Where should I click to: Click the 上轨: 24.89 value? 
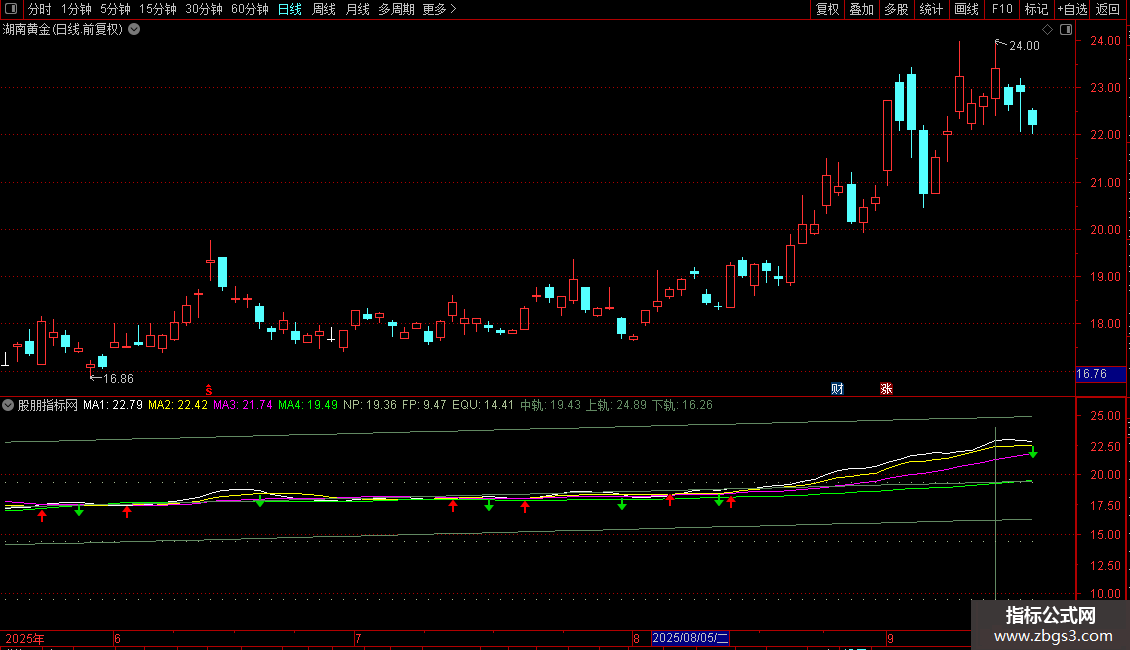pos(616,405)
